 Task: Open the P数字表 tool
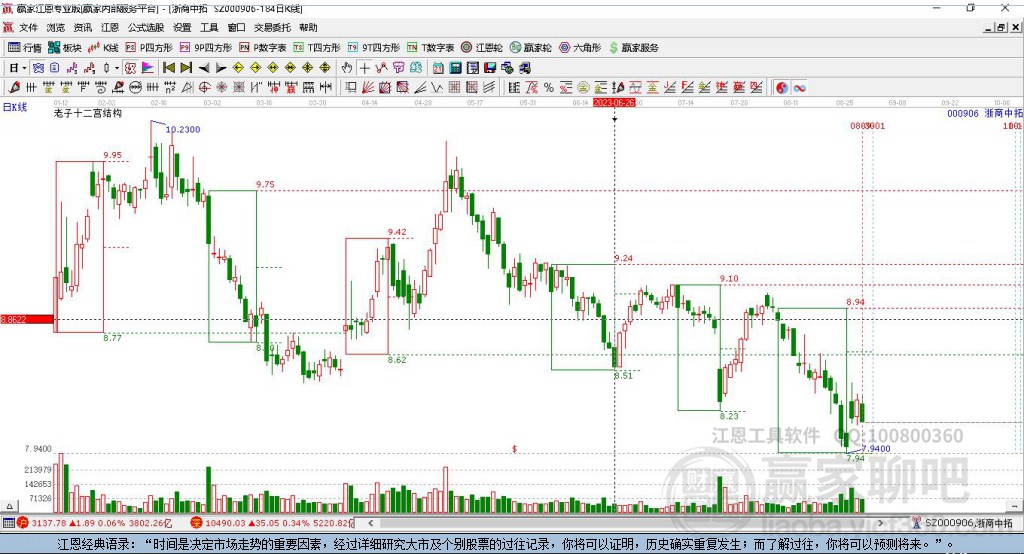[x=263, y=48]
